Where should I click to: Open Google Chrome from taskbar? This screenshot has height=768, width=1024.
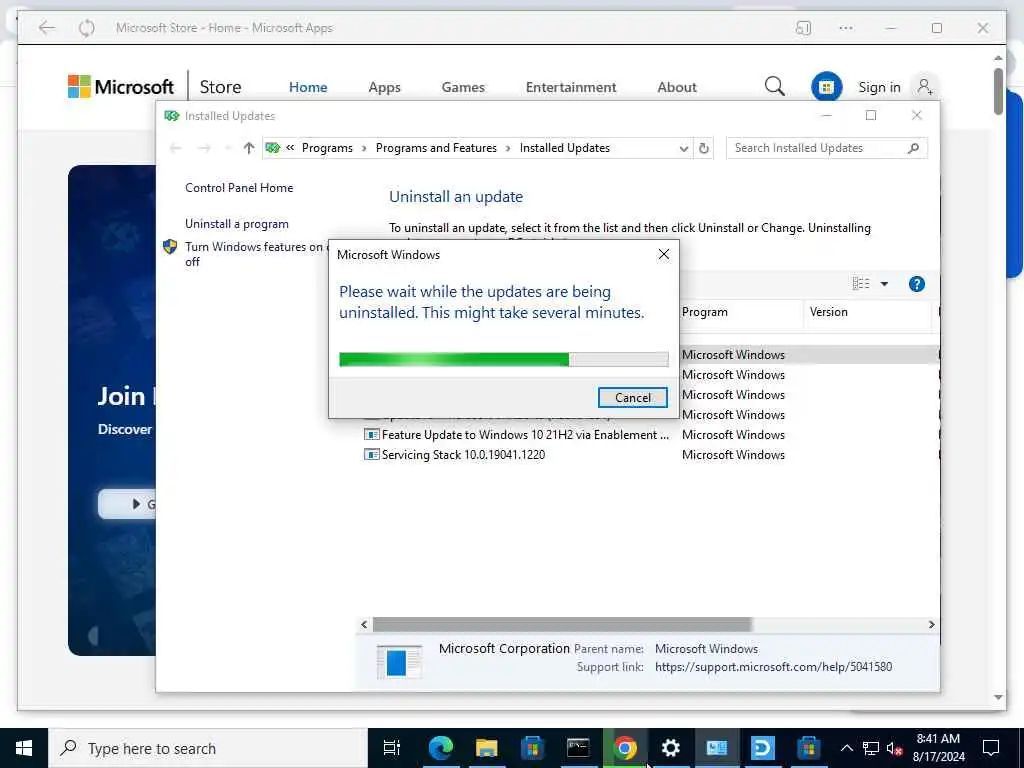(625, 748)
